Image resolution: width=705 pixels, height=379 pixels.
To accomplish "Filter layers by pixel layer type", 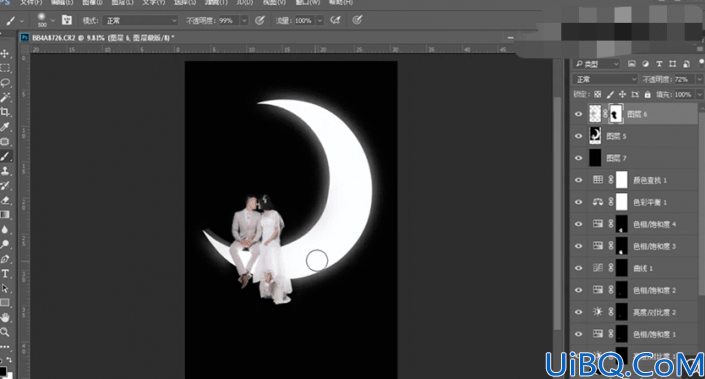I will (632, 64).
